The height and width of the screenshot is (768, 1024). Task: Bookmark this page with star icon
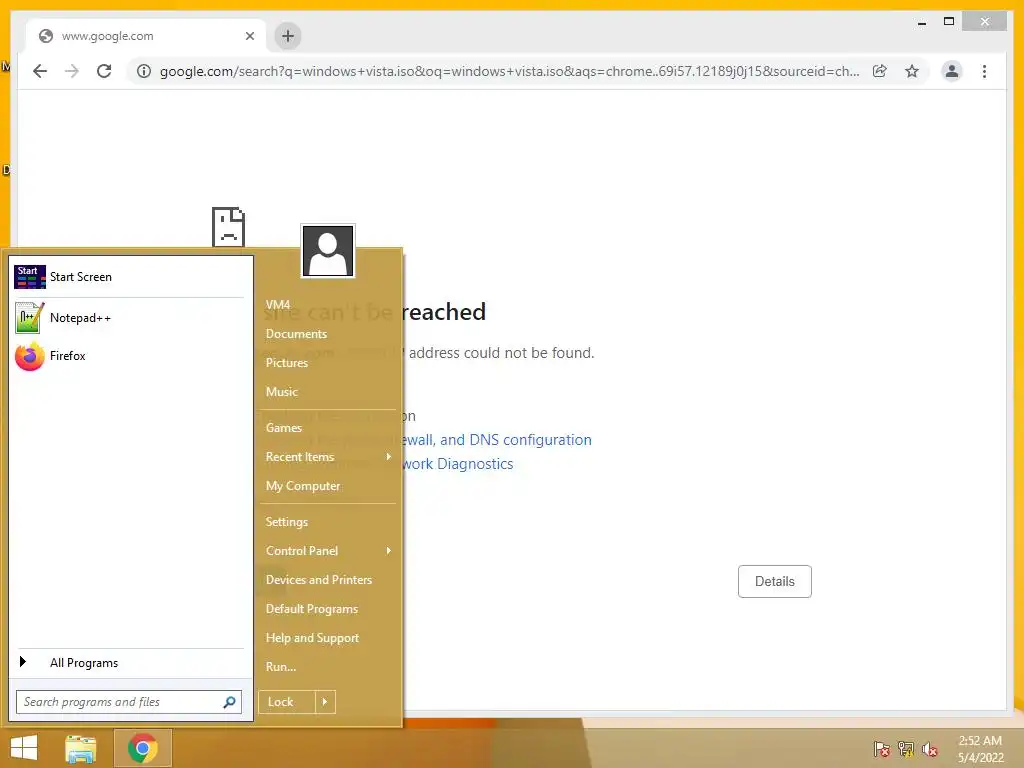pos(912,71)
